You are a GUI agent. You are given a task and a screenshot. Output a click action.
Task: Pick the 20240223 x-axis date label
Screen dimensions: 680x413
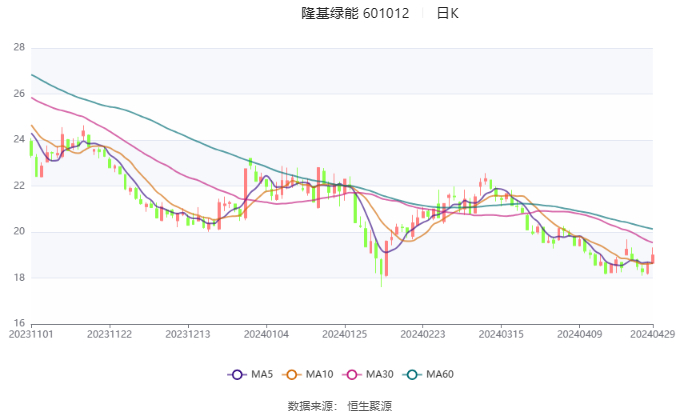pyautogui.click(x=421, y=335)
